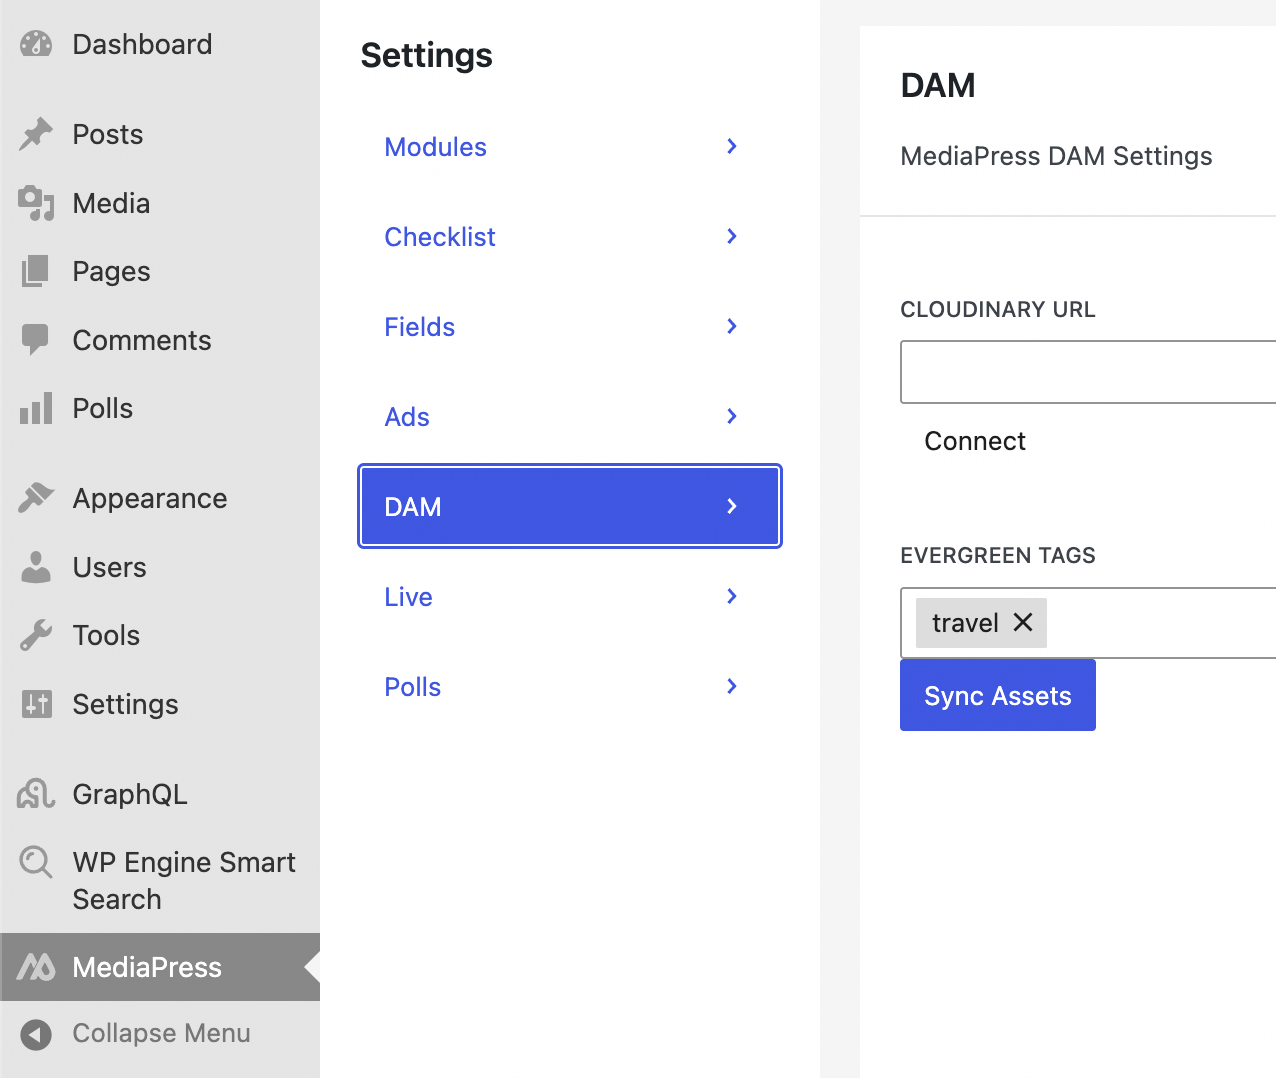Open the Appearance menu item
The image size is (1276, 1078).
pos(150,498)
